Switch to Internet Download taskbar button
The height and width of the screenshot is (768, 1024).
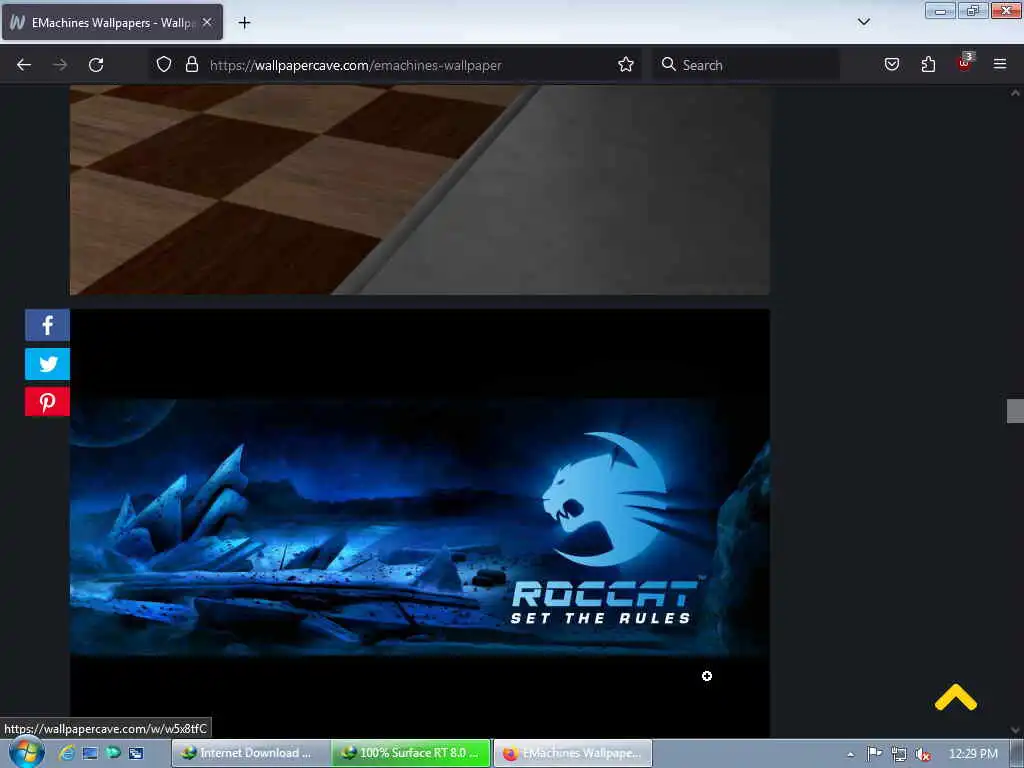(x=251, y=753)
